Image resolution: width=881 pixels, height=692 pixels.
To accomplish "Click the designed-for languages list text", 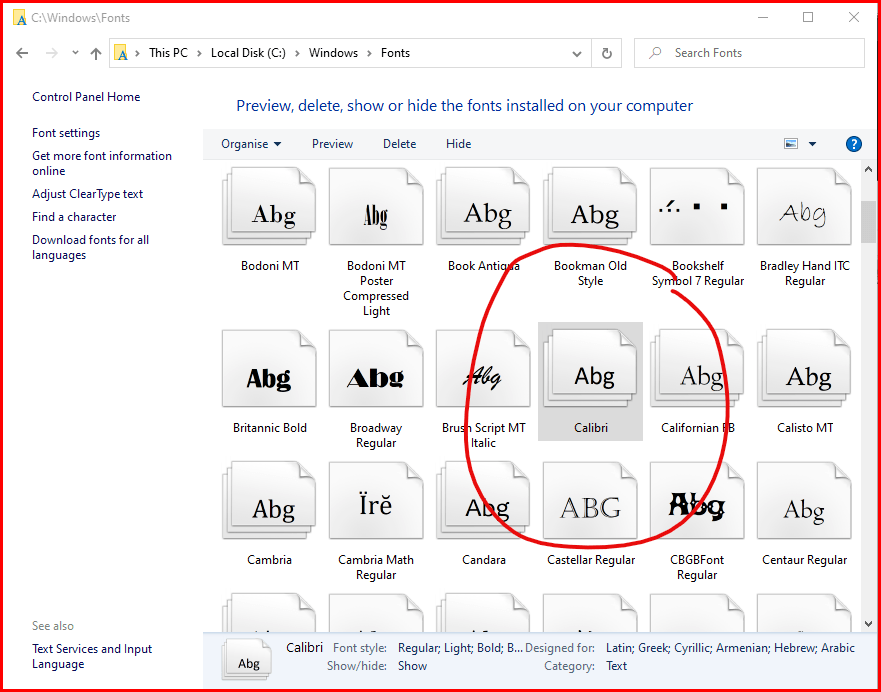I will (730, 648).
